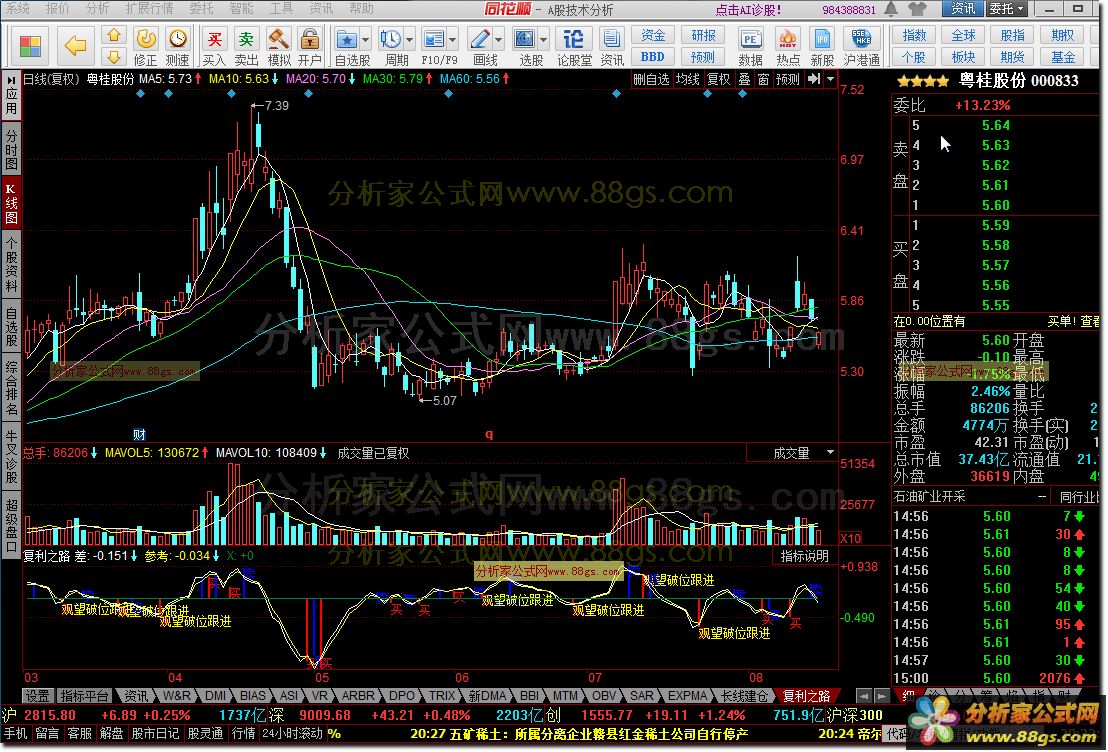Go back with the yellow left arrow
Image resolution: width=1108 pixels, height=752 pixels.
click(x=75, y=47)
